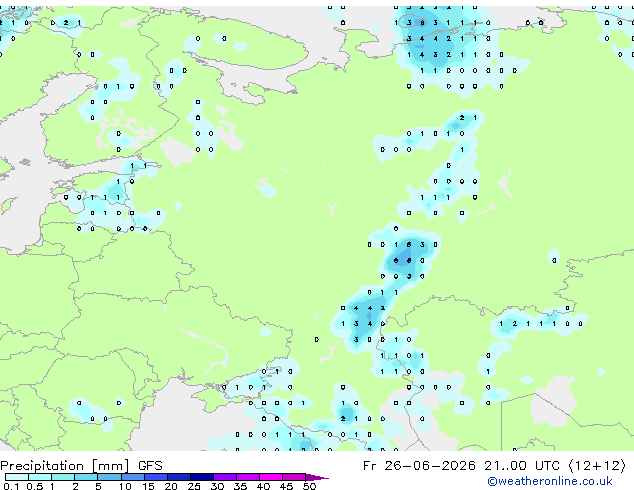Viewport: 634px width, 490px height.
Task: Click the legend label '15'
Action: [148, 486]
